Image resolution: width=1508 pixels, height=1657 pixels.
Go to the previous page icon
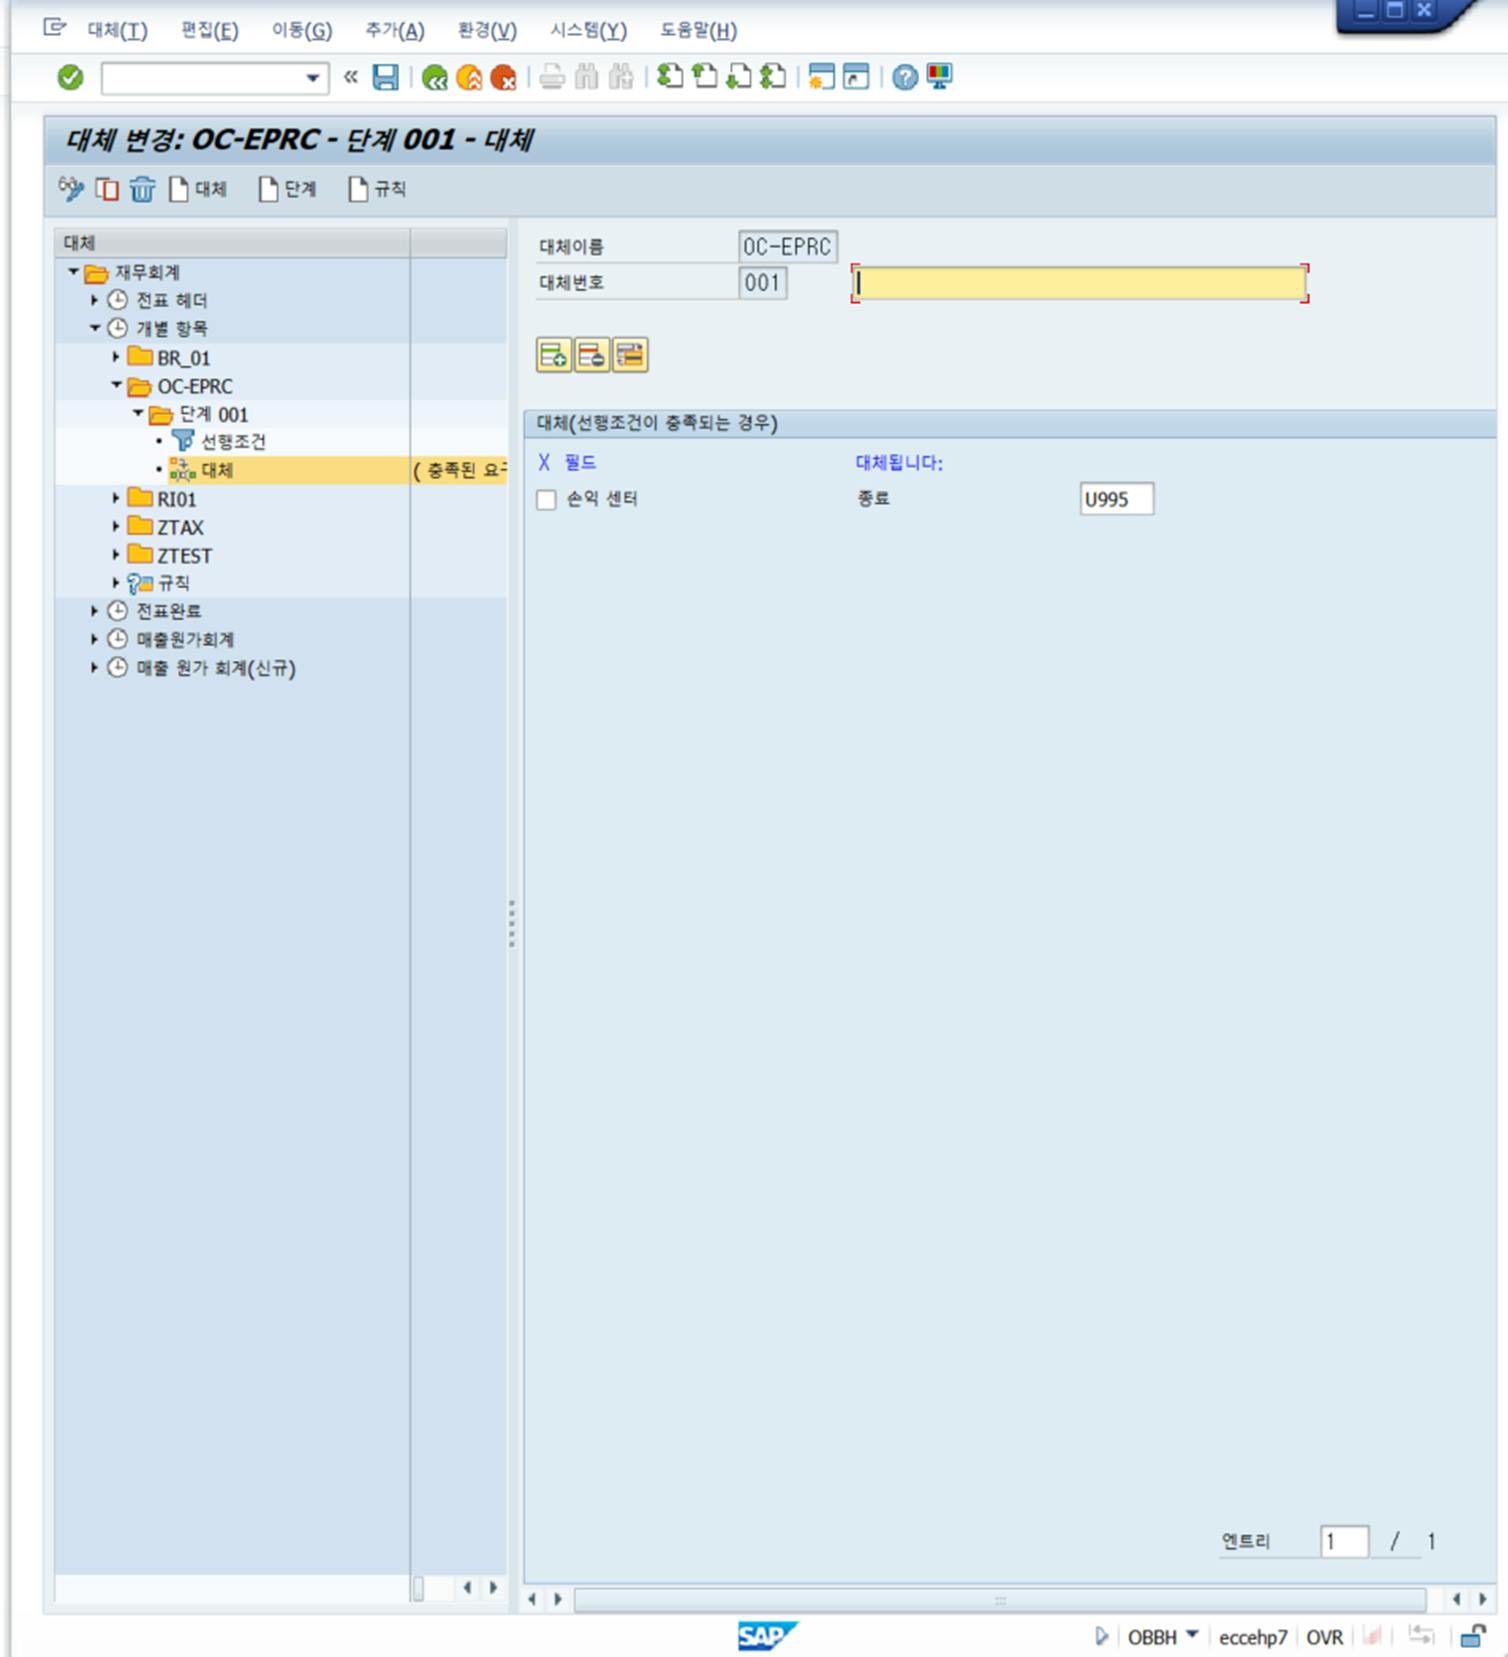coord(705,77)
